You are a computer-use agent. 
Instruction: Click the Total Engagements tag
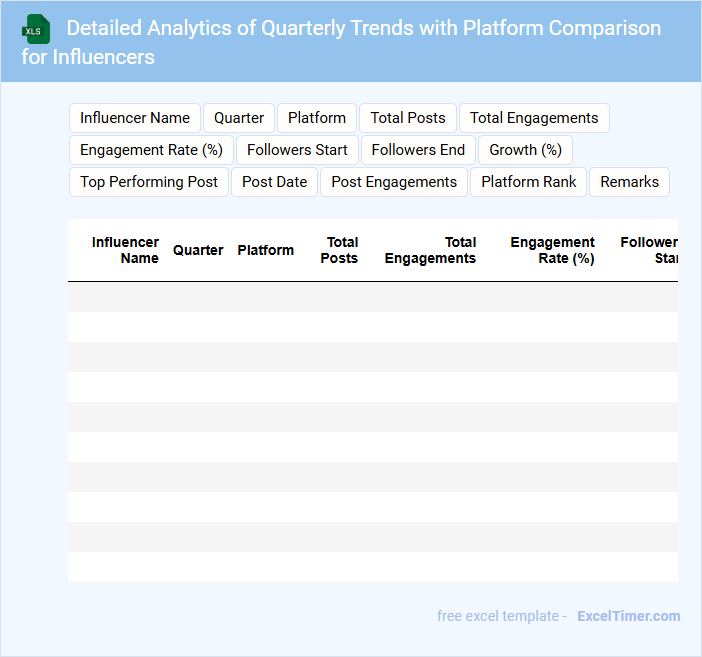(534, 118)
